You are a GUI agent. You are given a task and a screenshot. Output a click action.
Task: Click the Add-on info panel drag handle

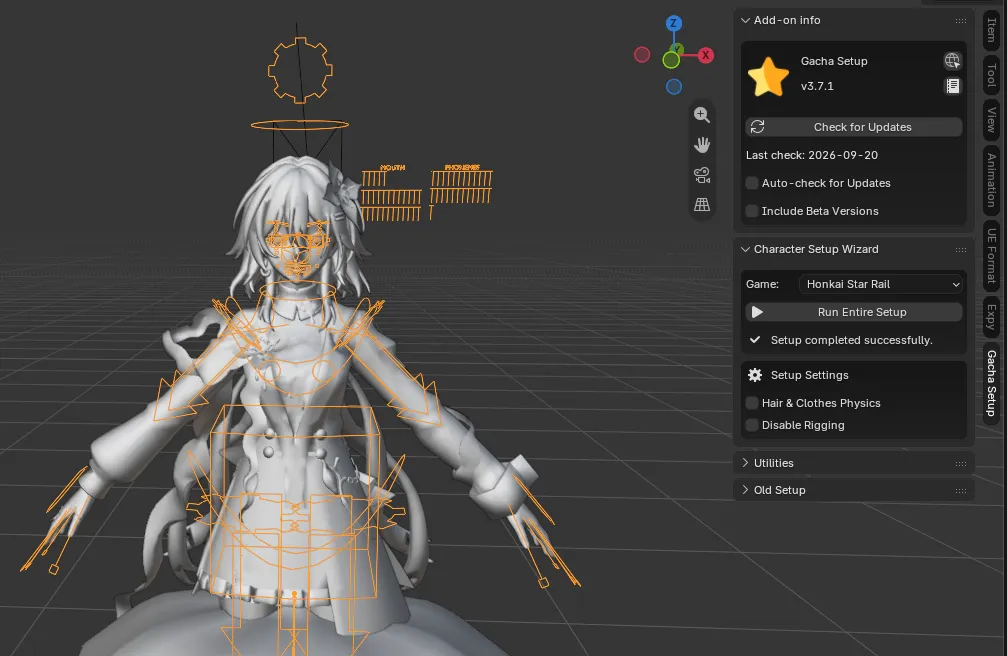coord(961,21)
